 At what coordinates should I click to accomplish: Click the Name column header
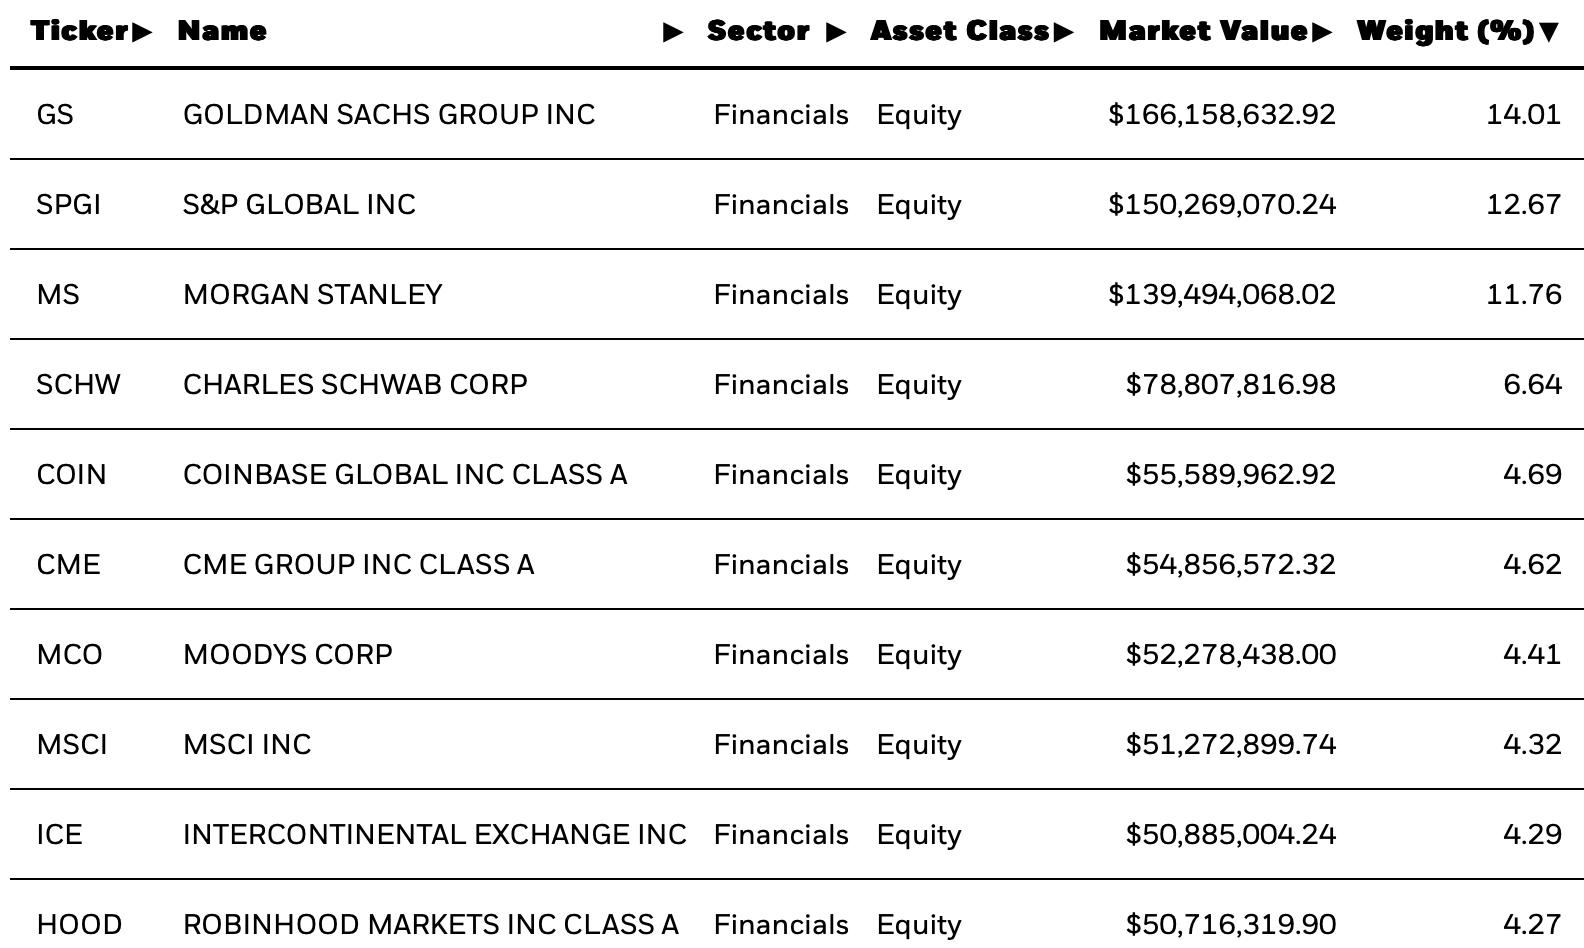(222, 31)
